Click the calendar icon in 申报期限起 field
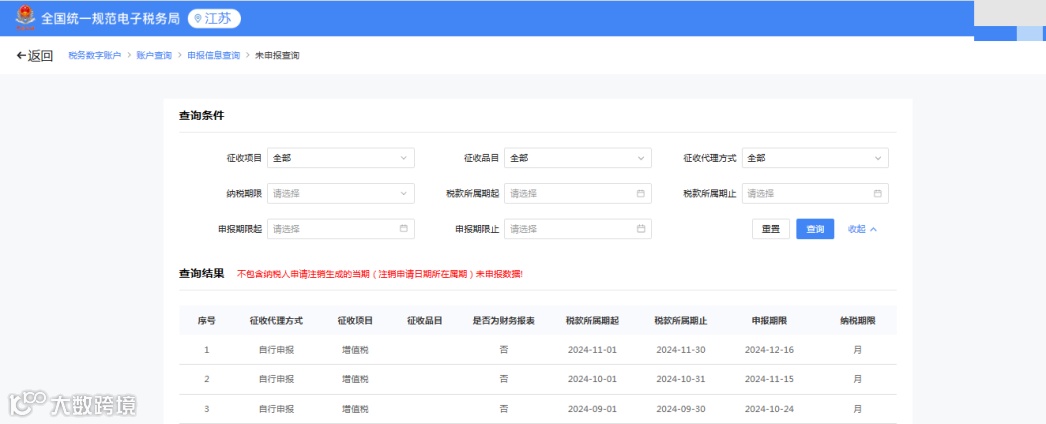Image resolution: width=1046 pixels, height=424 pixels. click(403, 229)
